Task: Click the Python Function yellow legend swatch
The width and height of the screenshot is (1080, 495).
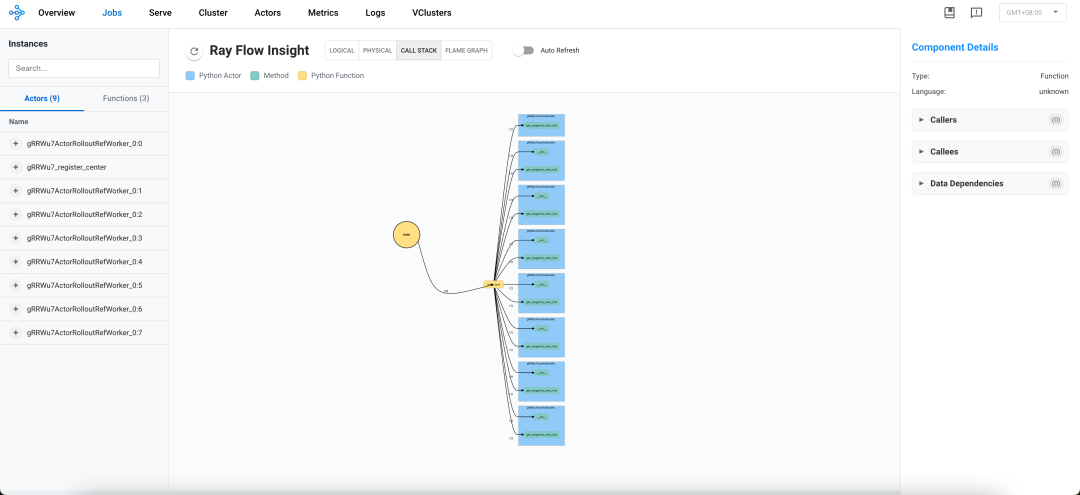Action: (302, 76)
